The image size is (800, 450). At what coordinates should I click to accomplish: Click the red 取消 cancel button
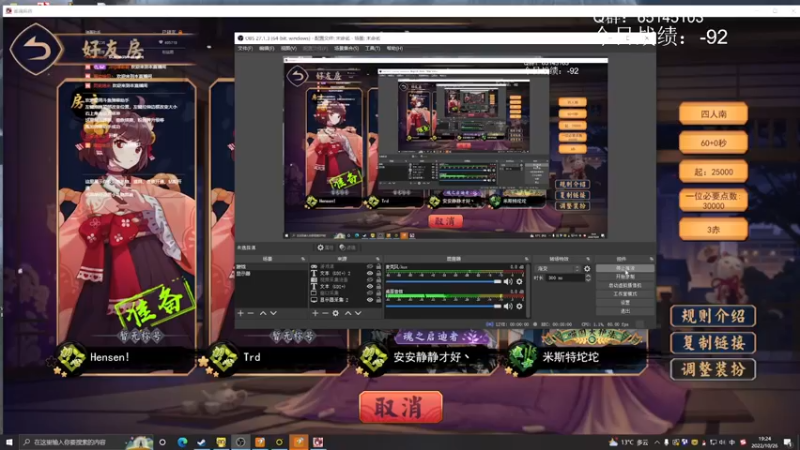click(x=401, y=407)
